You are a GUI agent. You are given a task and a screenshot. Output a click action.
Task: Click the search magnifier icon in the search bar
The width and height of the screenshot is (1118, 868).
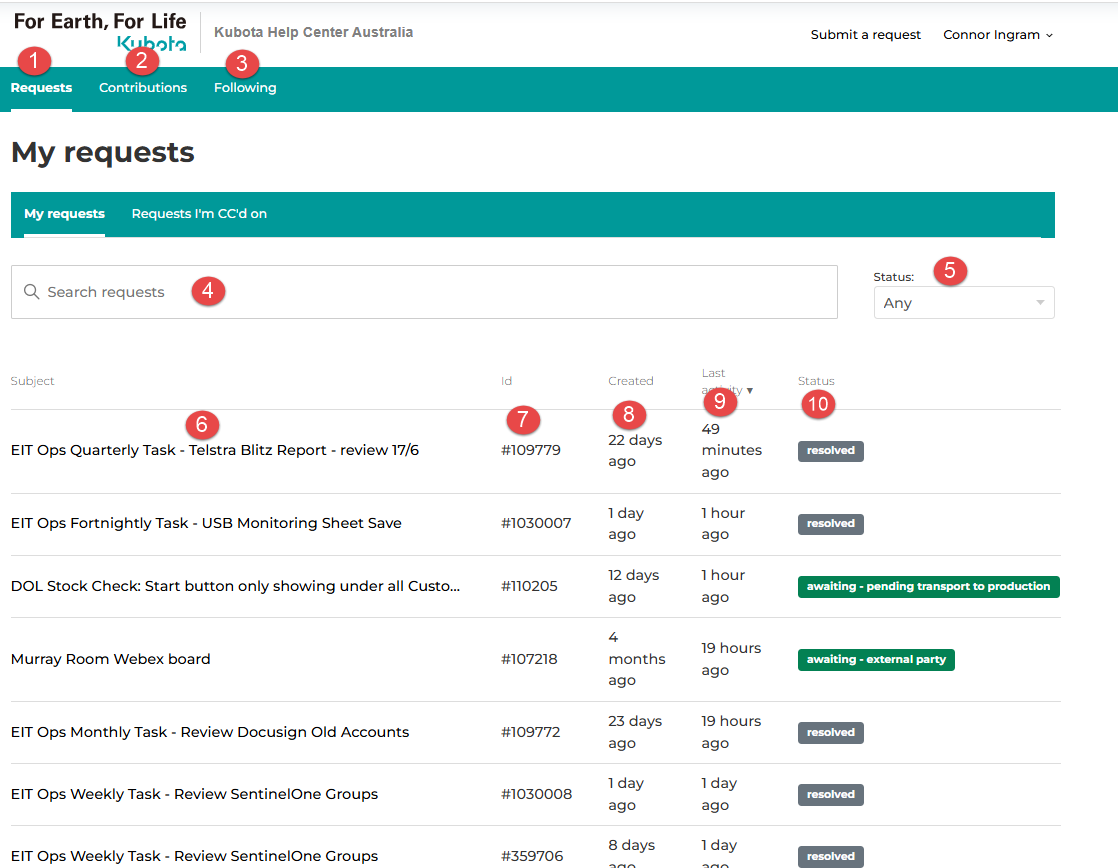[x=31, y=291]
